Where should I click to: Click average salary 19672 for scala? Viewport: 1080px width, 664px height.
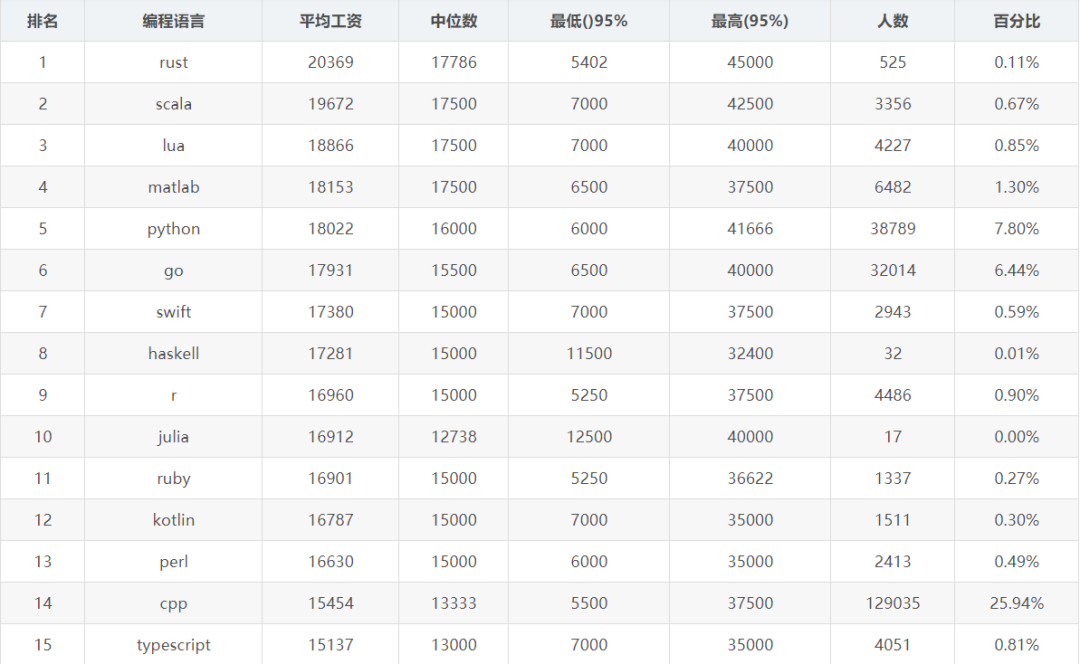tap(331, 104)
